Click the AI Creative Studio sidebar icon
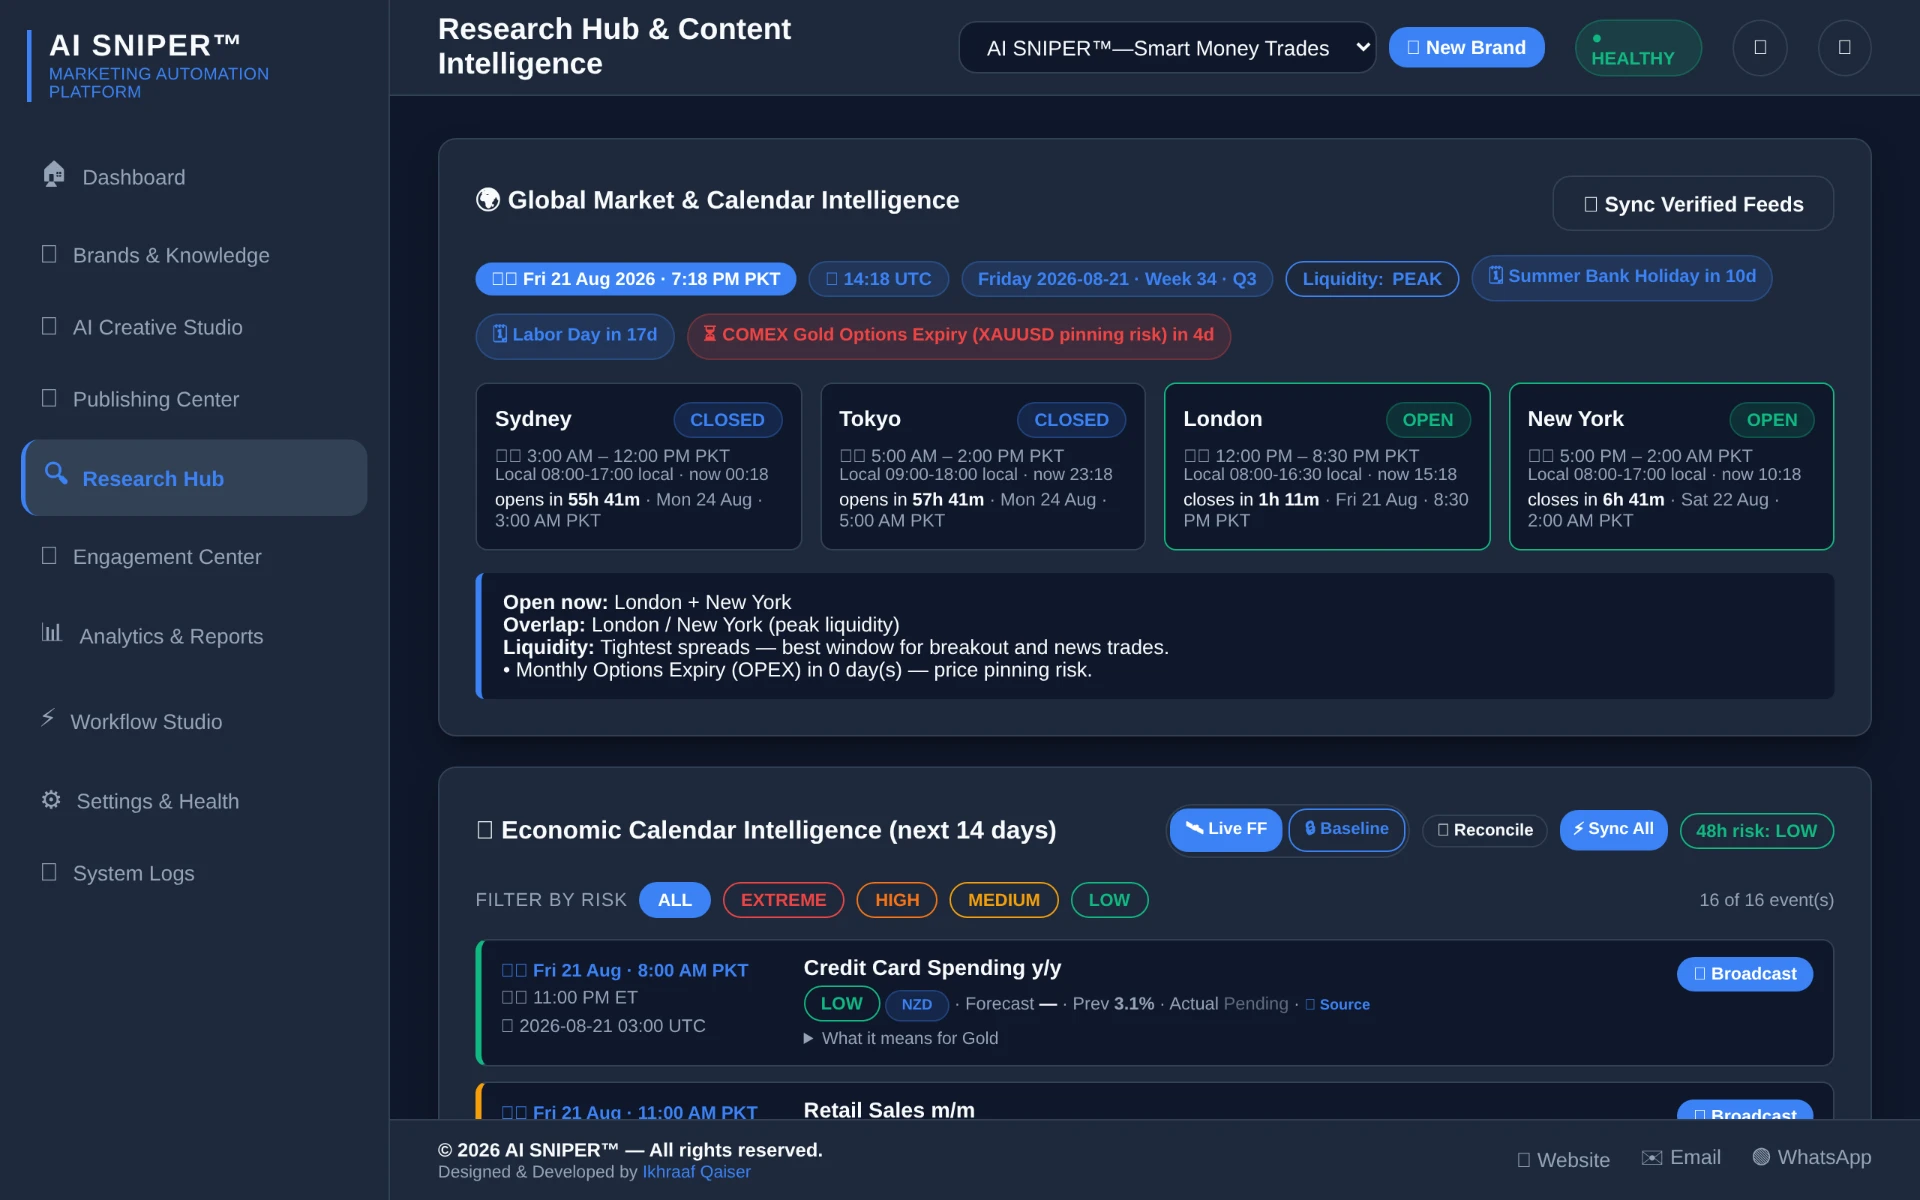 (x=49, y=325)
